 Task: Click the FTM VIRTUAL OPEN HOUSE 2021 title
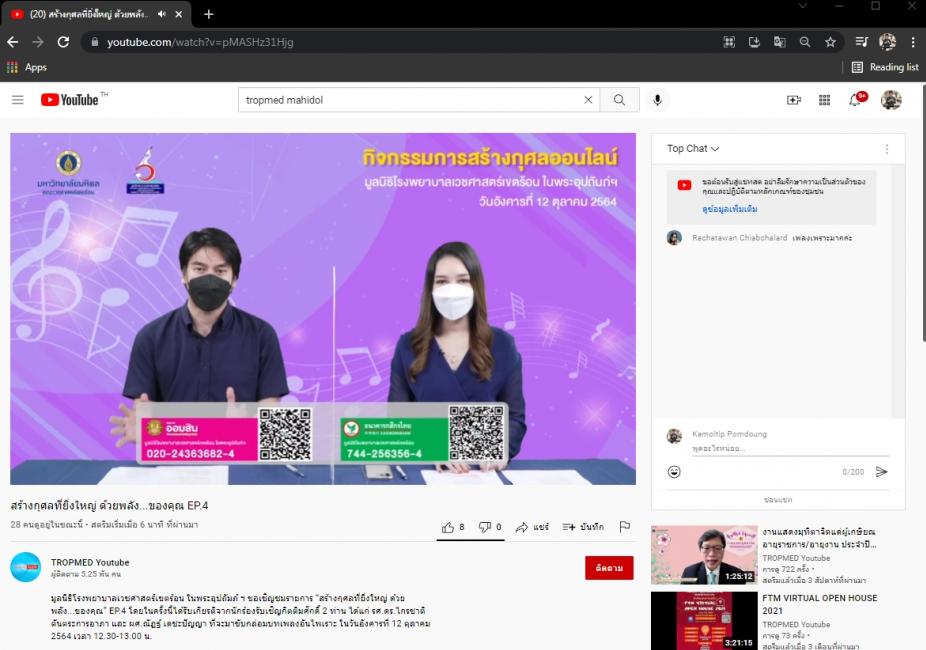tap(819, 604)
